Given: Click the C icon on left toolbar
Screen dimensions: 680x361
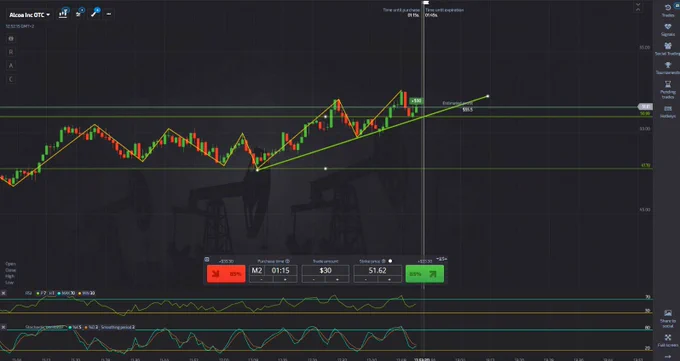Looking at the screenshot, I should point(11,79).
